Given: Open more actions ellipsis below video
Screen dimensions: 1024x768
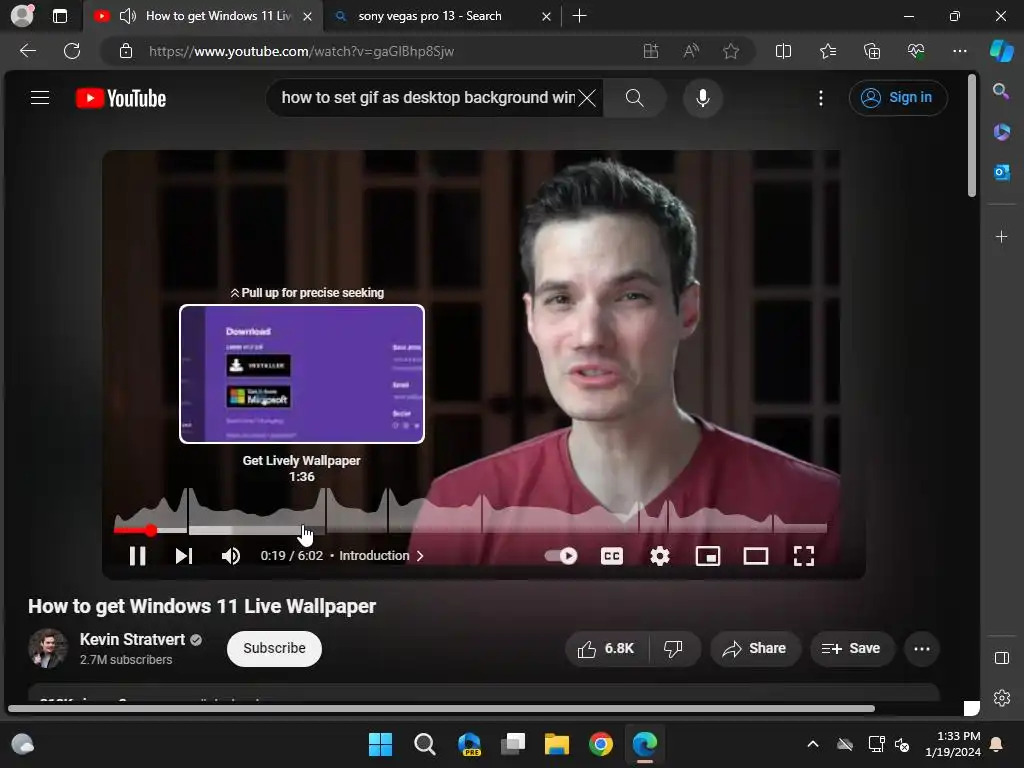Looking at the screenshot, I should click(921, 648).
